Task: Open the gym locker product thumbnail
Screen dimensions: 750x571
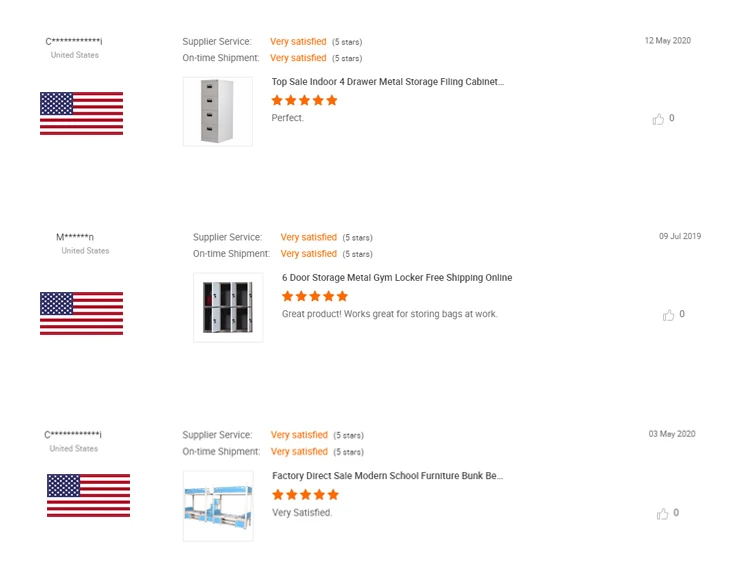Action: (x=228, y=308)
